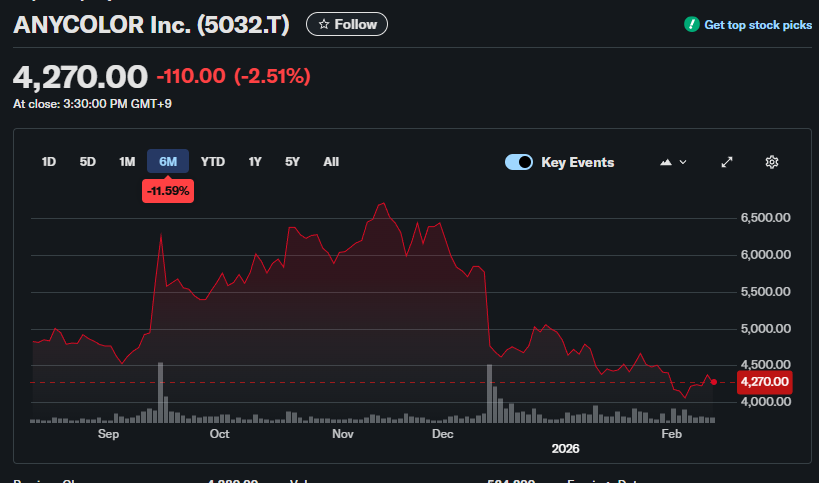Click the -11.59% change badge
Screen dimensions: 819x483
[168, 191]
